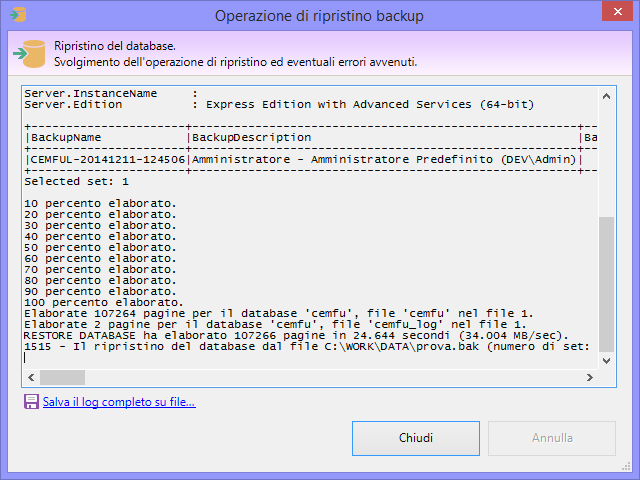Click the log's vertical scrollbar down arrow

pos(608,360)
